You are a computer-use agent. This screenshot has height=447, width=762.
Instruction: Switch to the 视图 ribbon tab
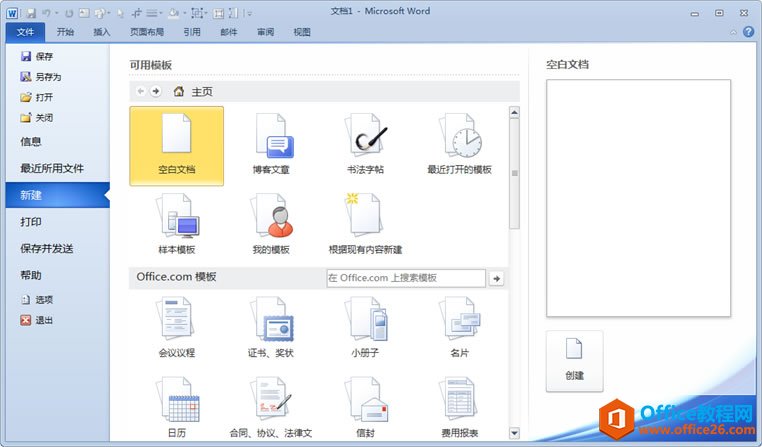tap(302, 32)
